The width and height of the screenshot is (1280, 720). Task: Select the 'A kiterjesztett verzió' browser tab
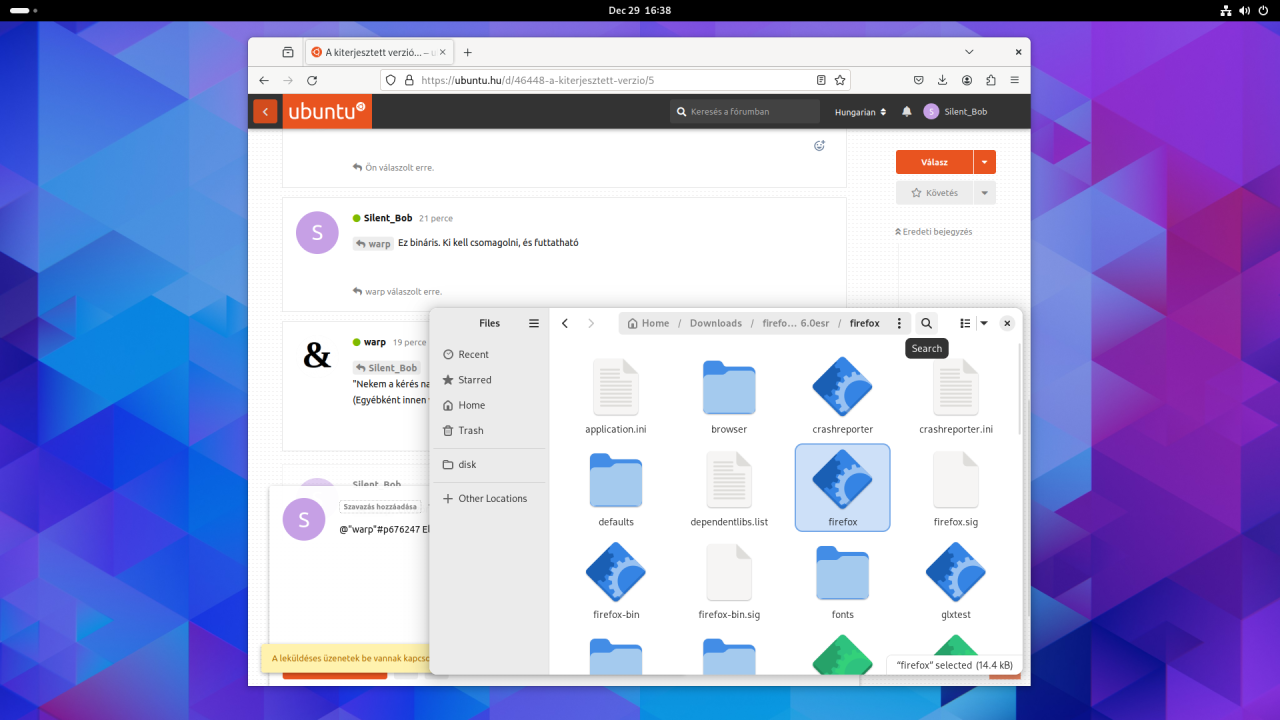(x=378, y=52)
